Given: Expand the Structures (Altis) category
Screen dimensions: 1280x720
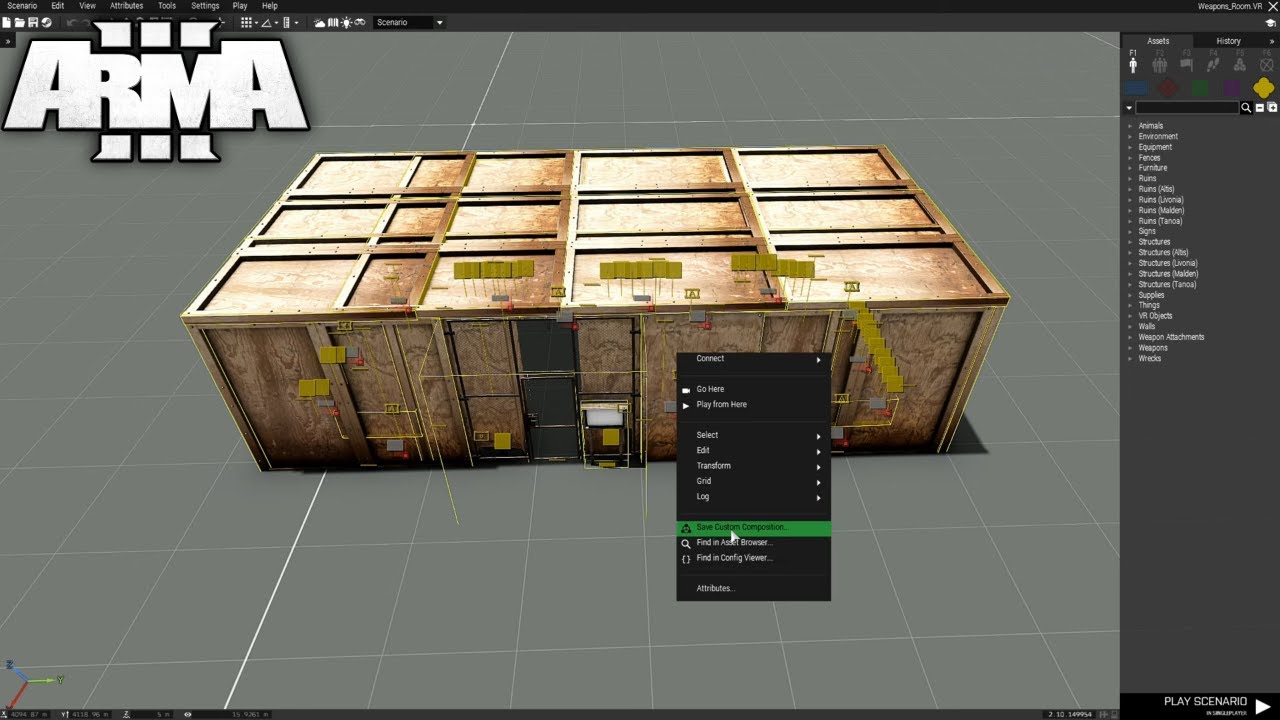Looking at the screenshot, I should pos(1130,253).
